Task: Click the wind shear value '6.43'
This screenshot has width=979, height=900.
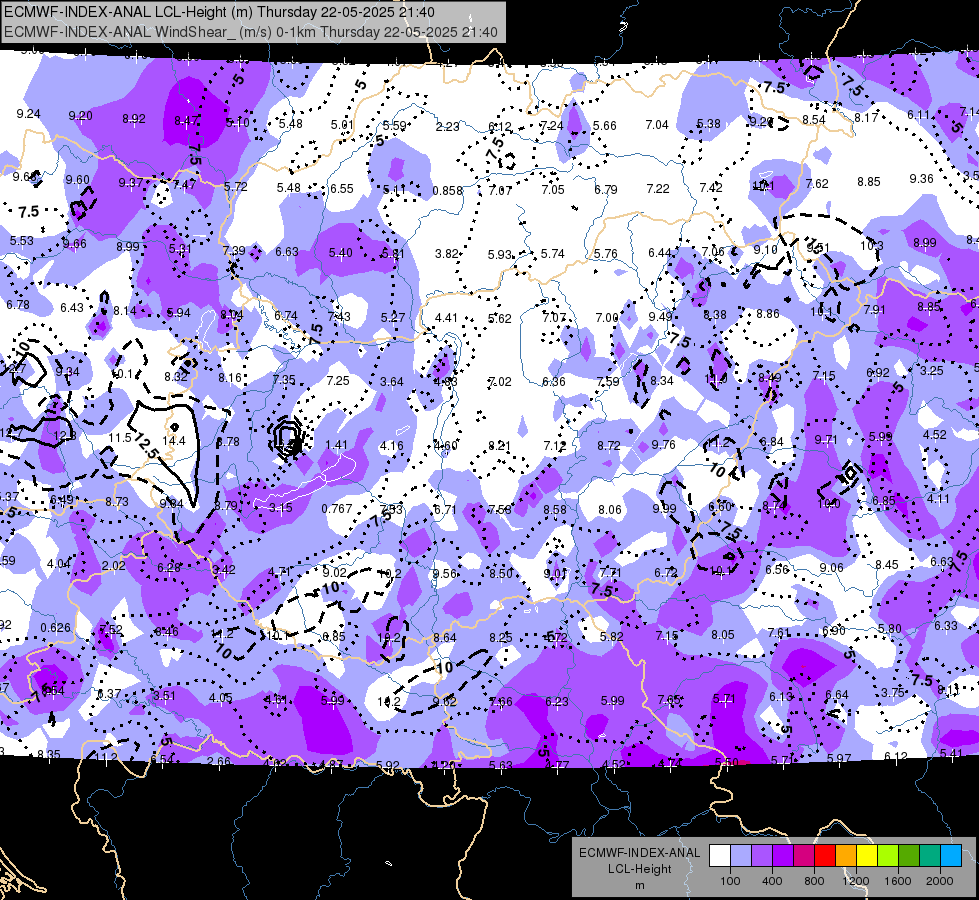Action: point(72,307)
